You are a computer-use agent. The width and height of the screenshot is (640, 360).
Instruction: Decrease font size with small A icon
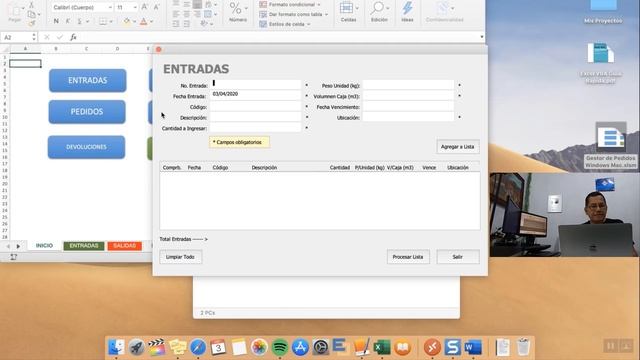157,7
